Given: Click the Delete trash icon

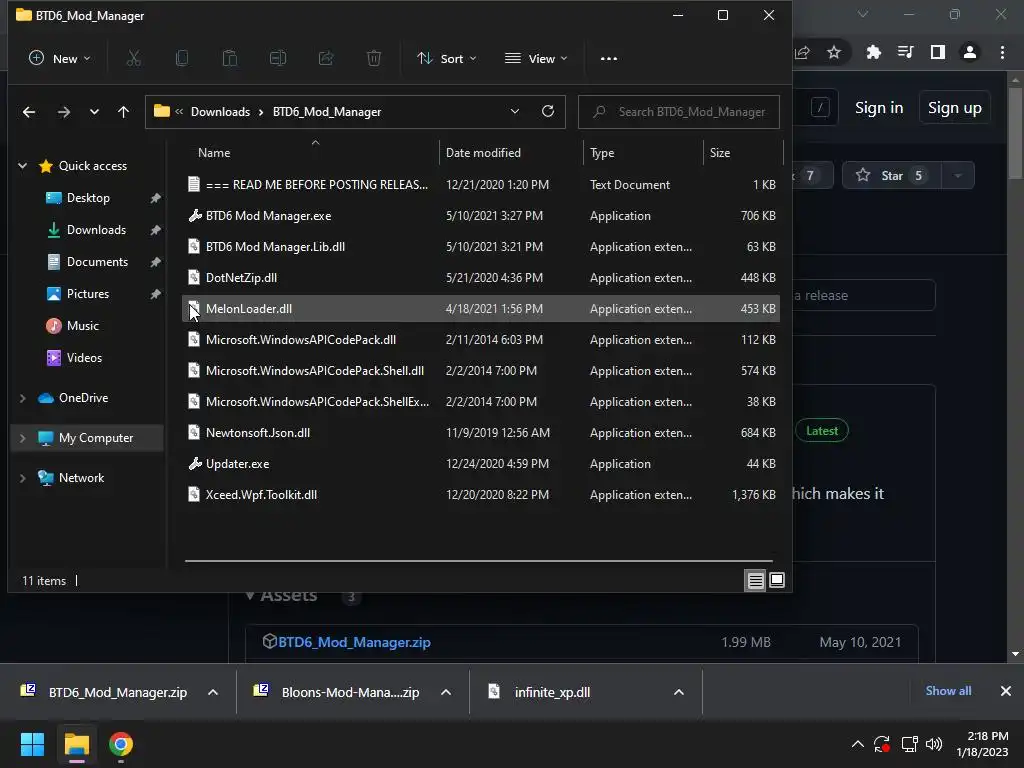Looking at the screenshot, I should pyautogui.click(x=374, y=58).
